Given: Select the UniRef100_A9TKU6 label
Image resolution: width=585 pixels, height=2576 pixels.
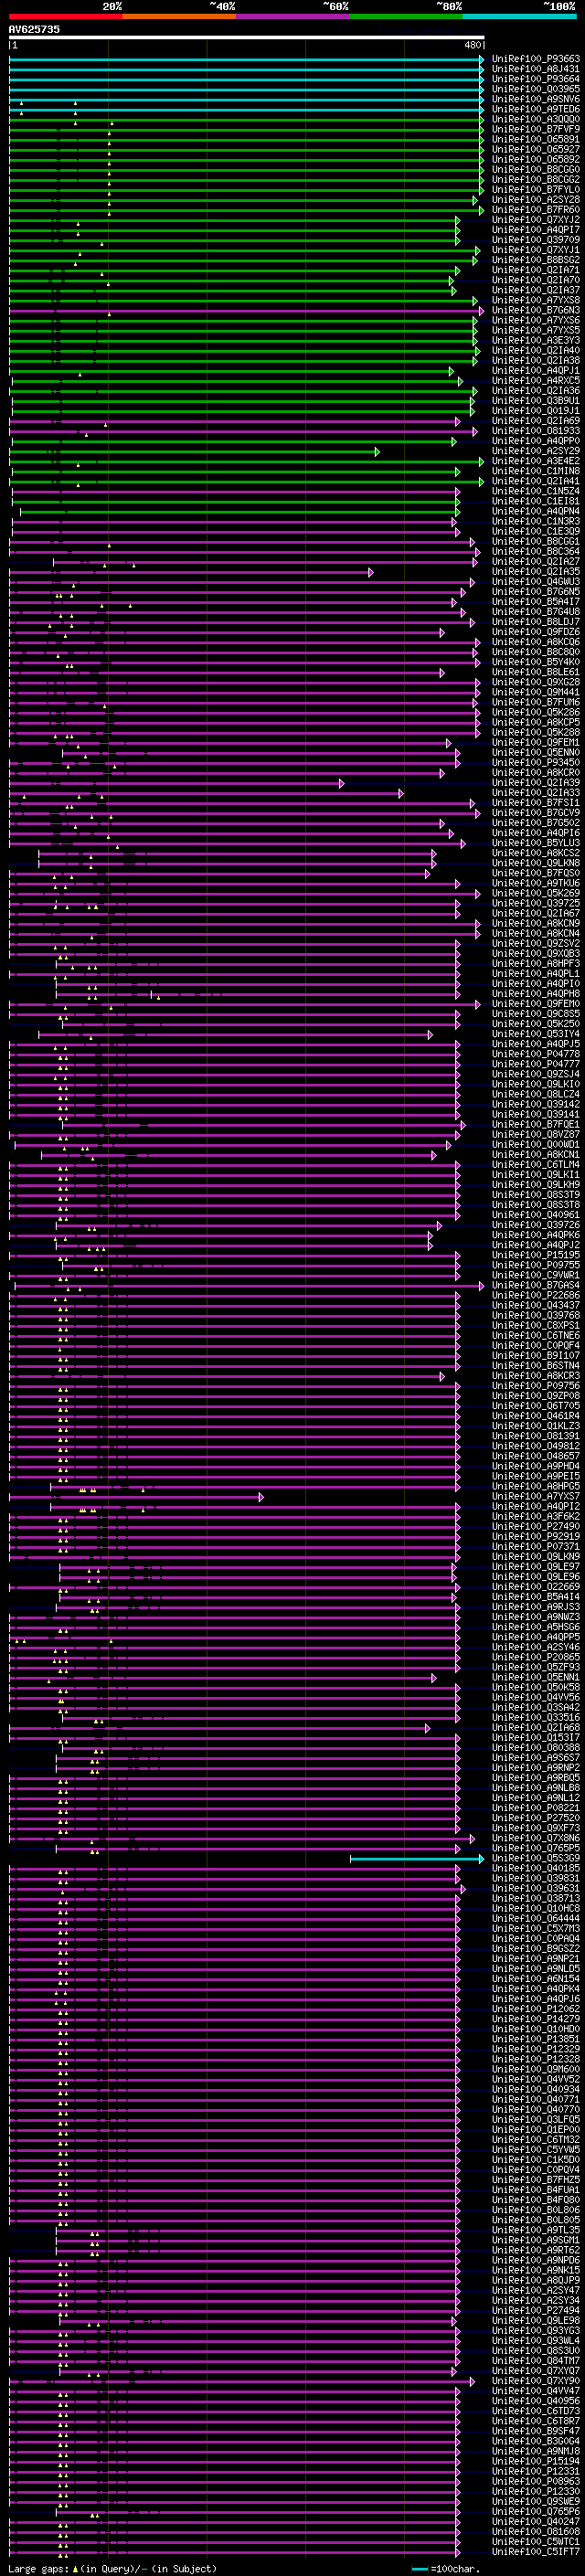Looking at the screenshot, I should 536,883.
